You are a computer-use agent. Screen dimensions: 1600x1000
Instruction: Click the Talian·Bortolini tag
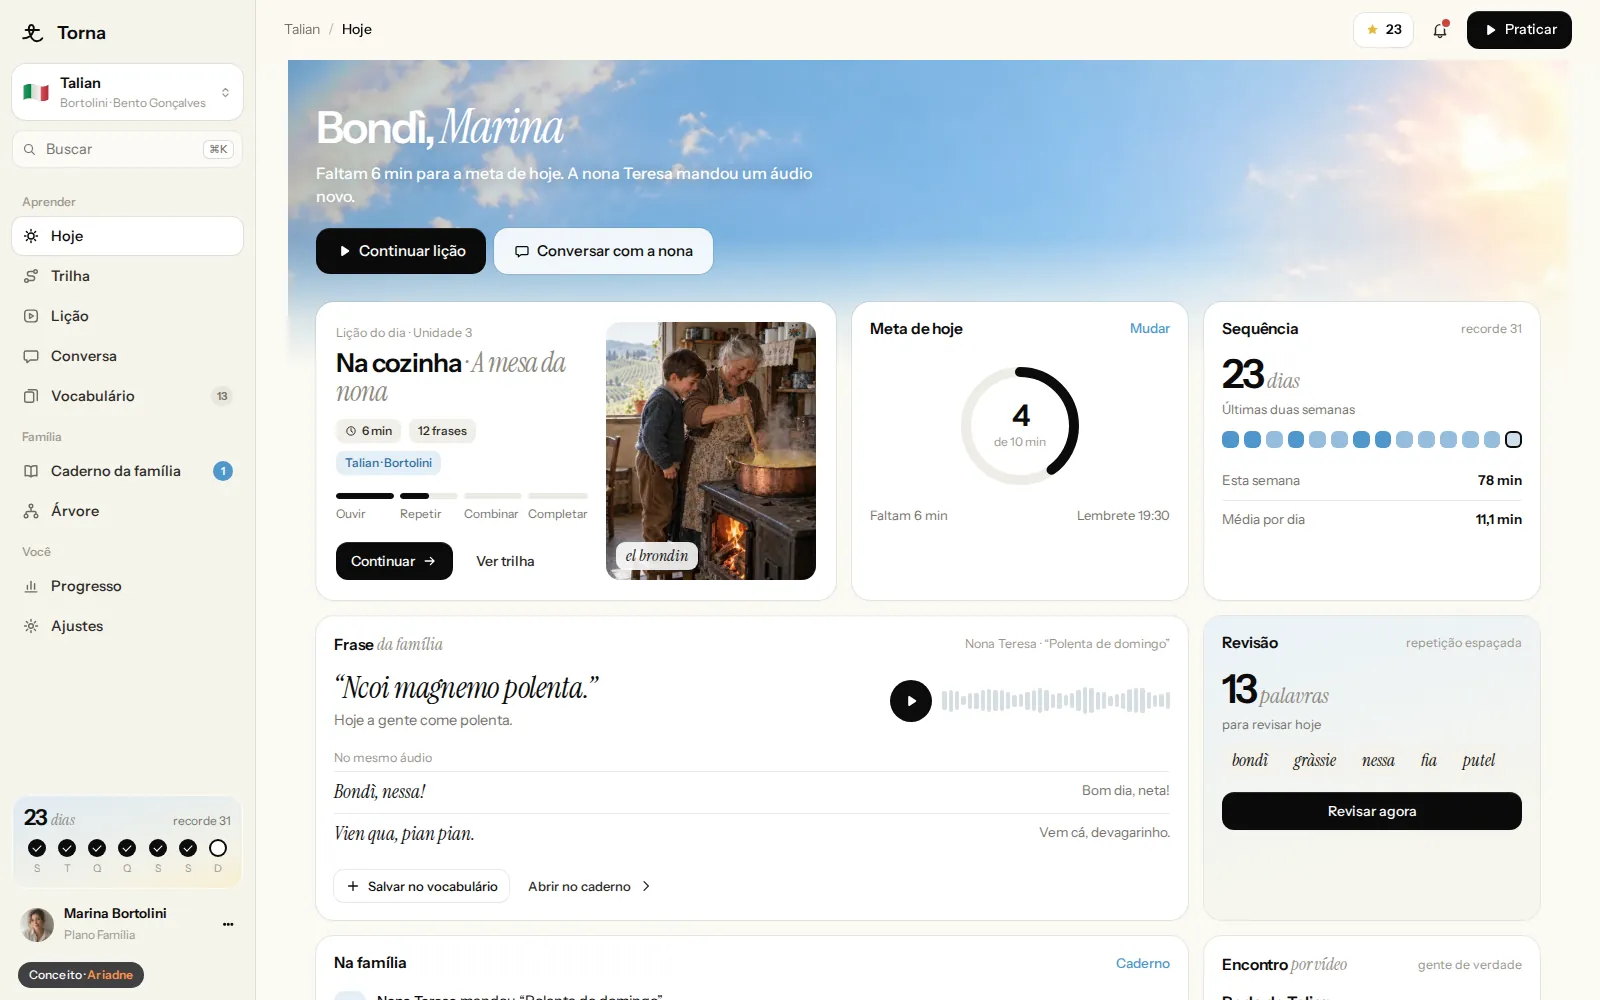click(x=389, y=463)
